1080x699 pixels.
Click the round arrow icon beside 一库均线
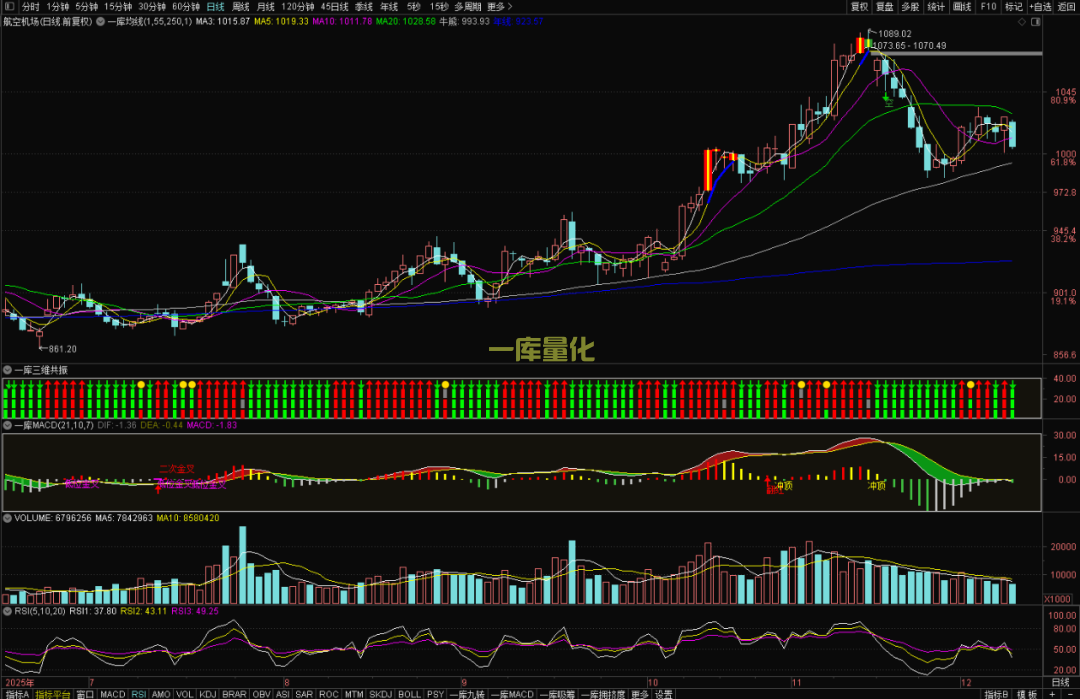[99, 21]
